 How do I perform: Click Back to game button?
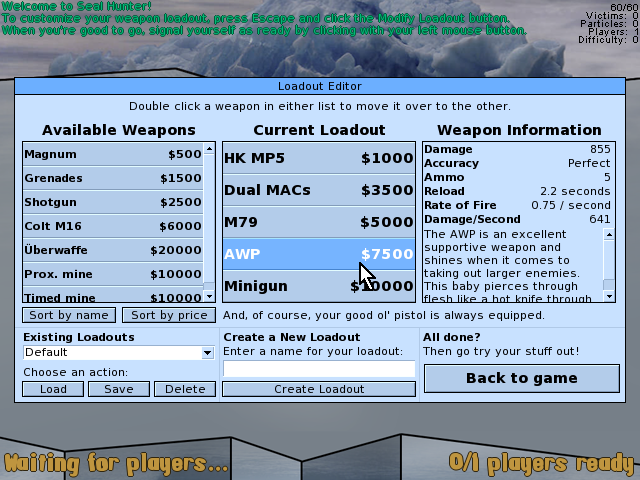[x=522, y=378]
